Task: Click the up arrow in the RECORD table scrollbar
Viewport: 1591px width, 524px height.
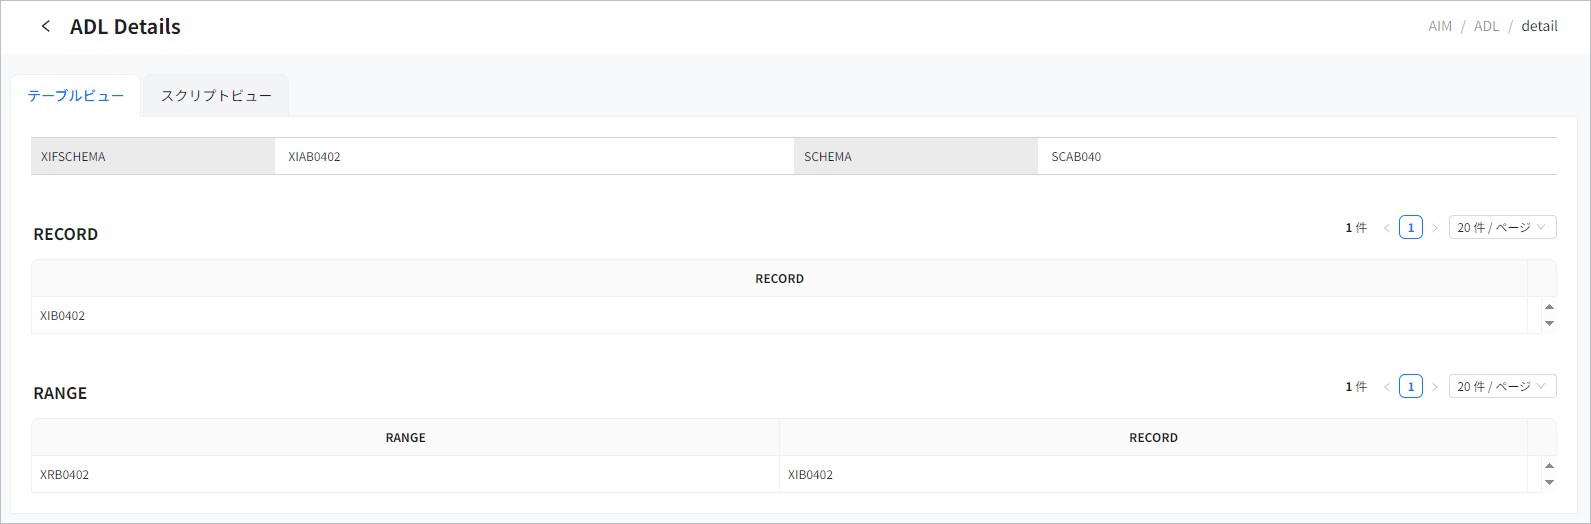Action: (1549, 308)
